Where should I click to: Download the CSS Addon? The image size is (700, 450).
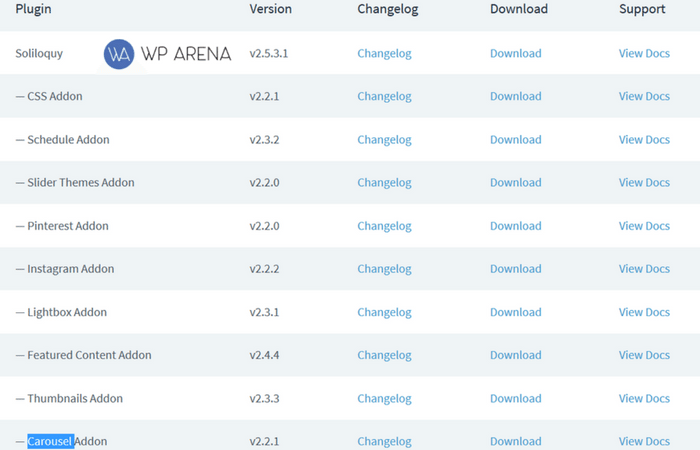click(516, 96)
